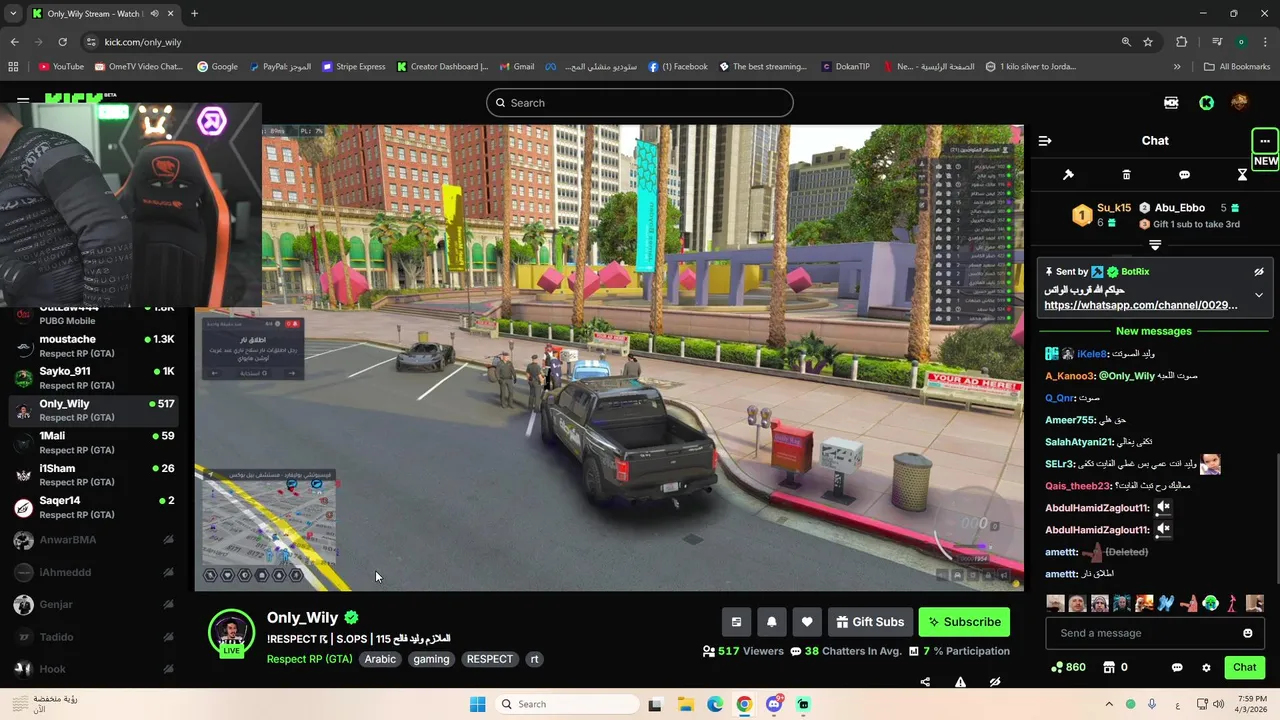Open Chrome extensions puzzle icon
1280x720 pixels.
(x=1182, y=42)
